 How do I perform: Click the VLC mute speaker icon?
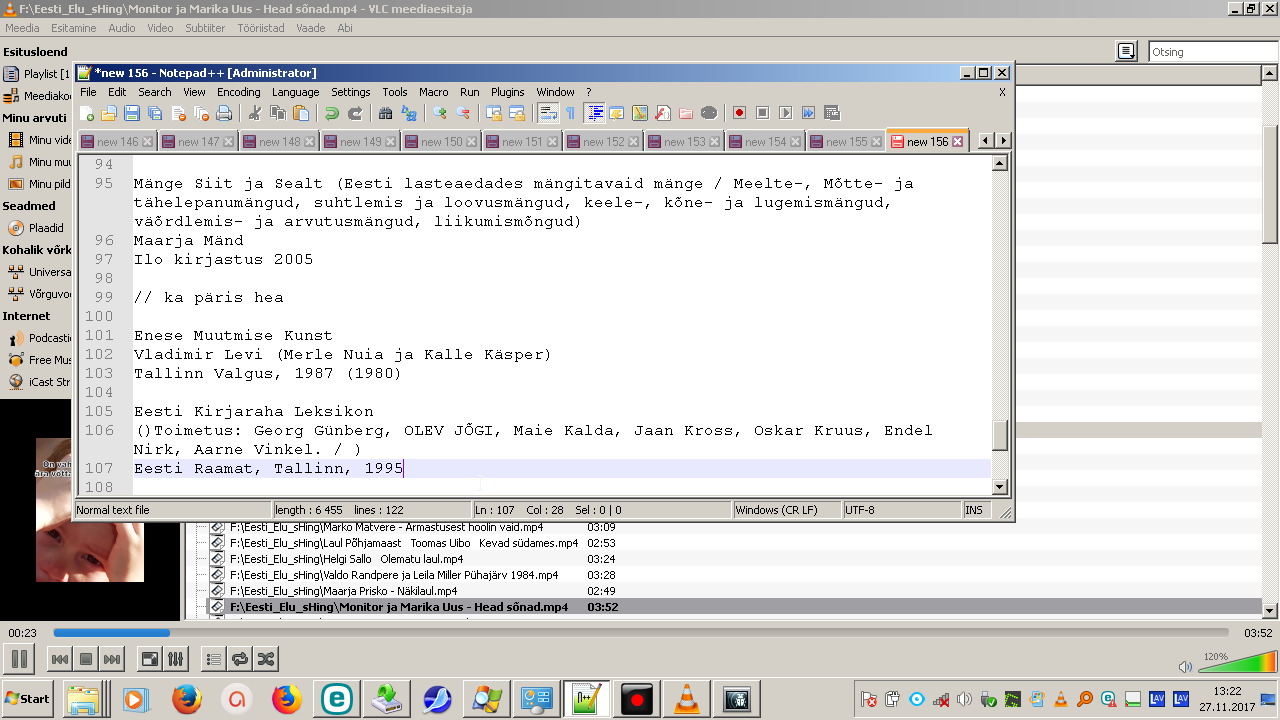(1185, 667)
